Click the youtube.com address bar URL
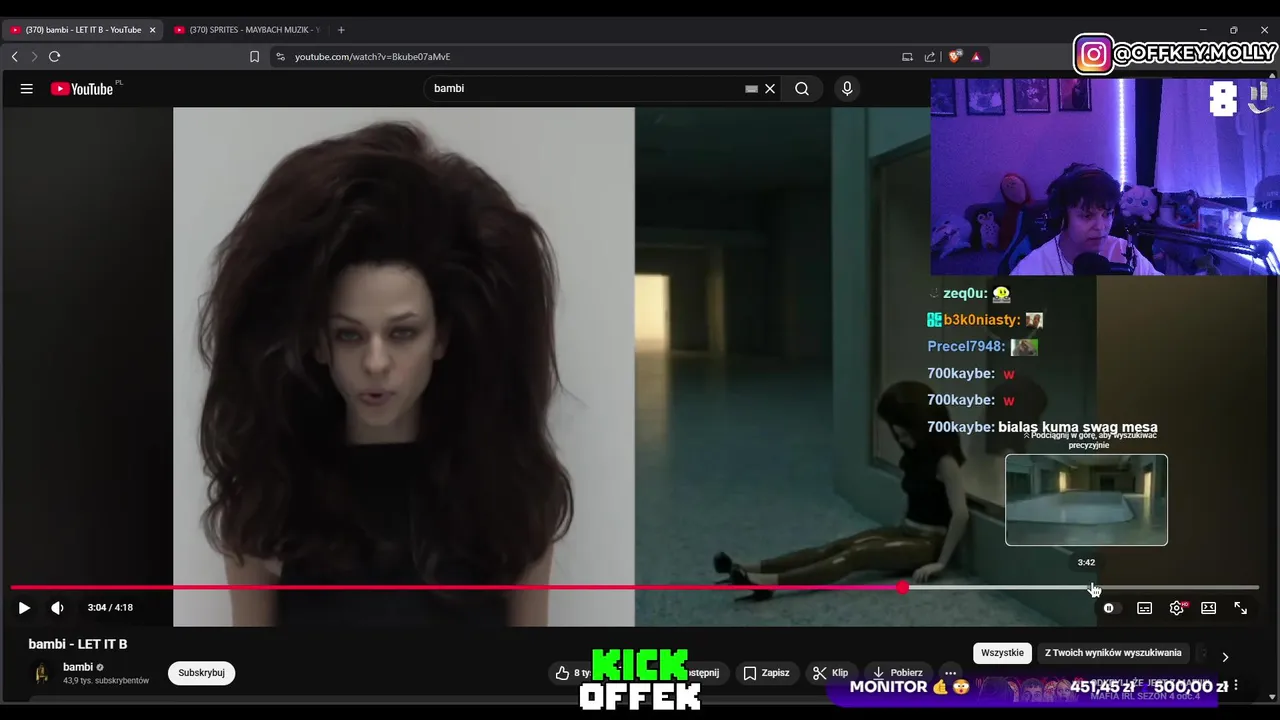This screenshot has height=720, width=1280. click(x=372, y=57)
